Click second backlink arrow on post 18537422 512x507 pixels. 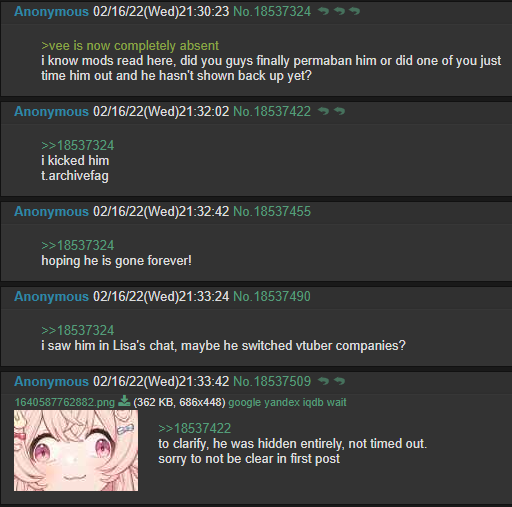coord(339,111)
